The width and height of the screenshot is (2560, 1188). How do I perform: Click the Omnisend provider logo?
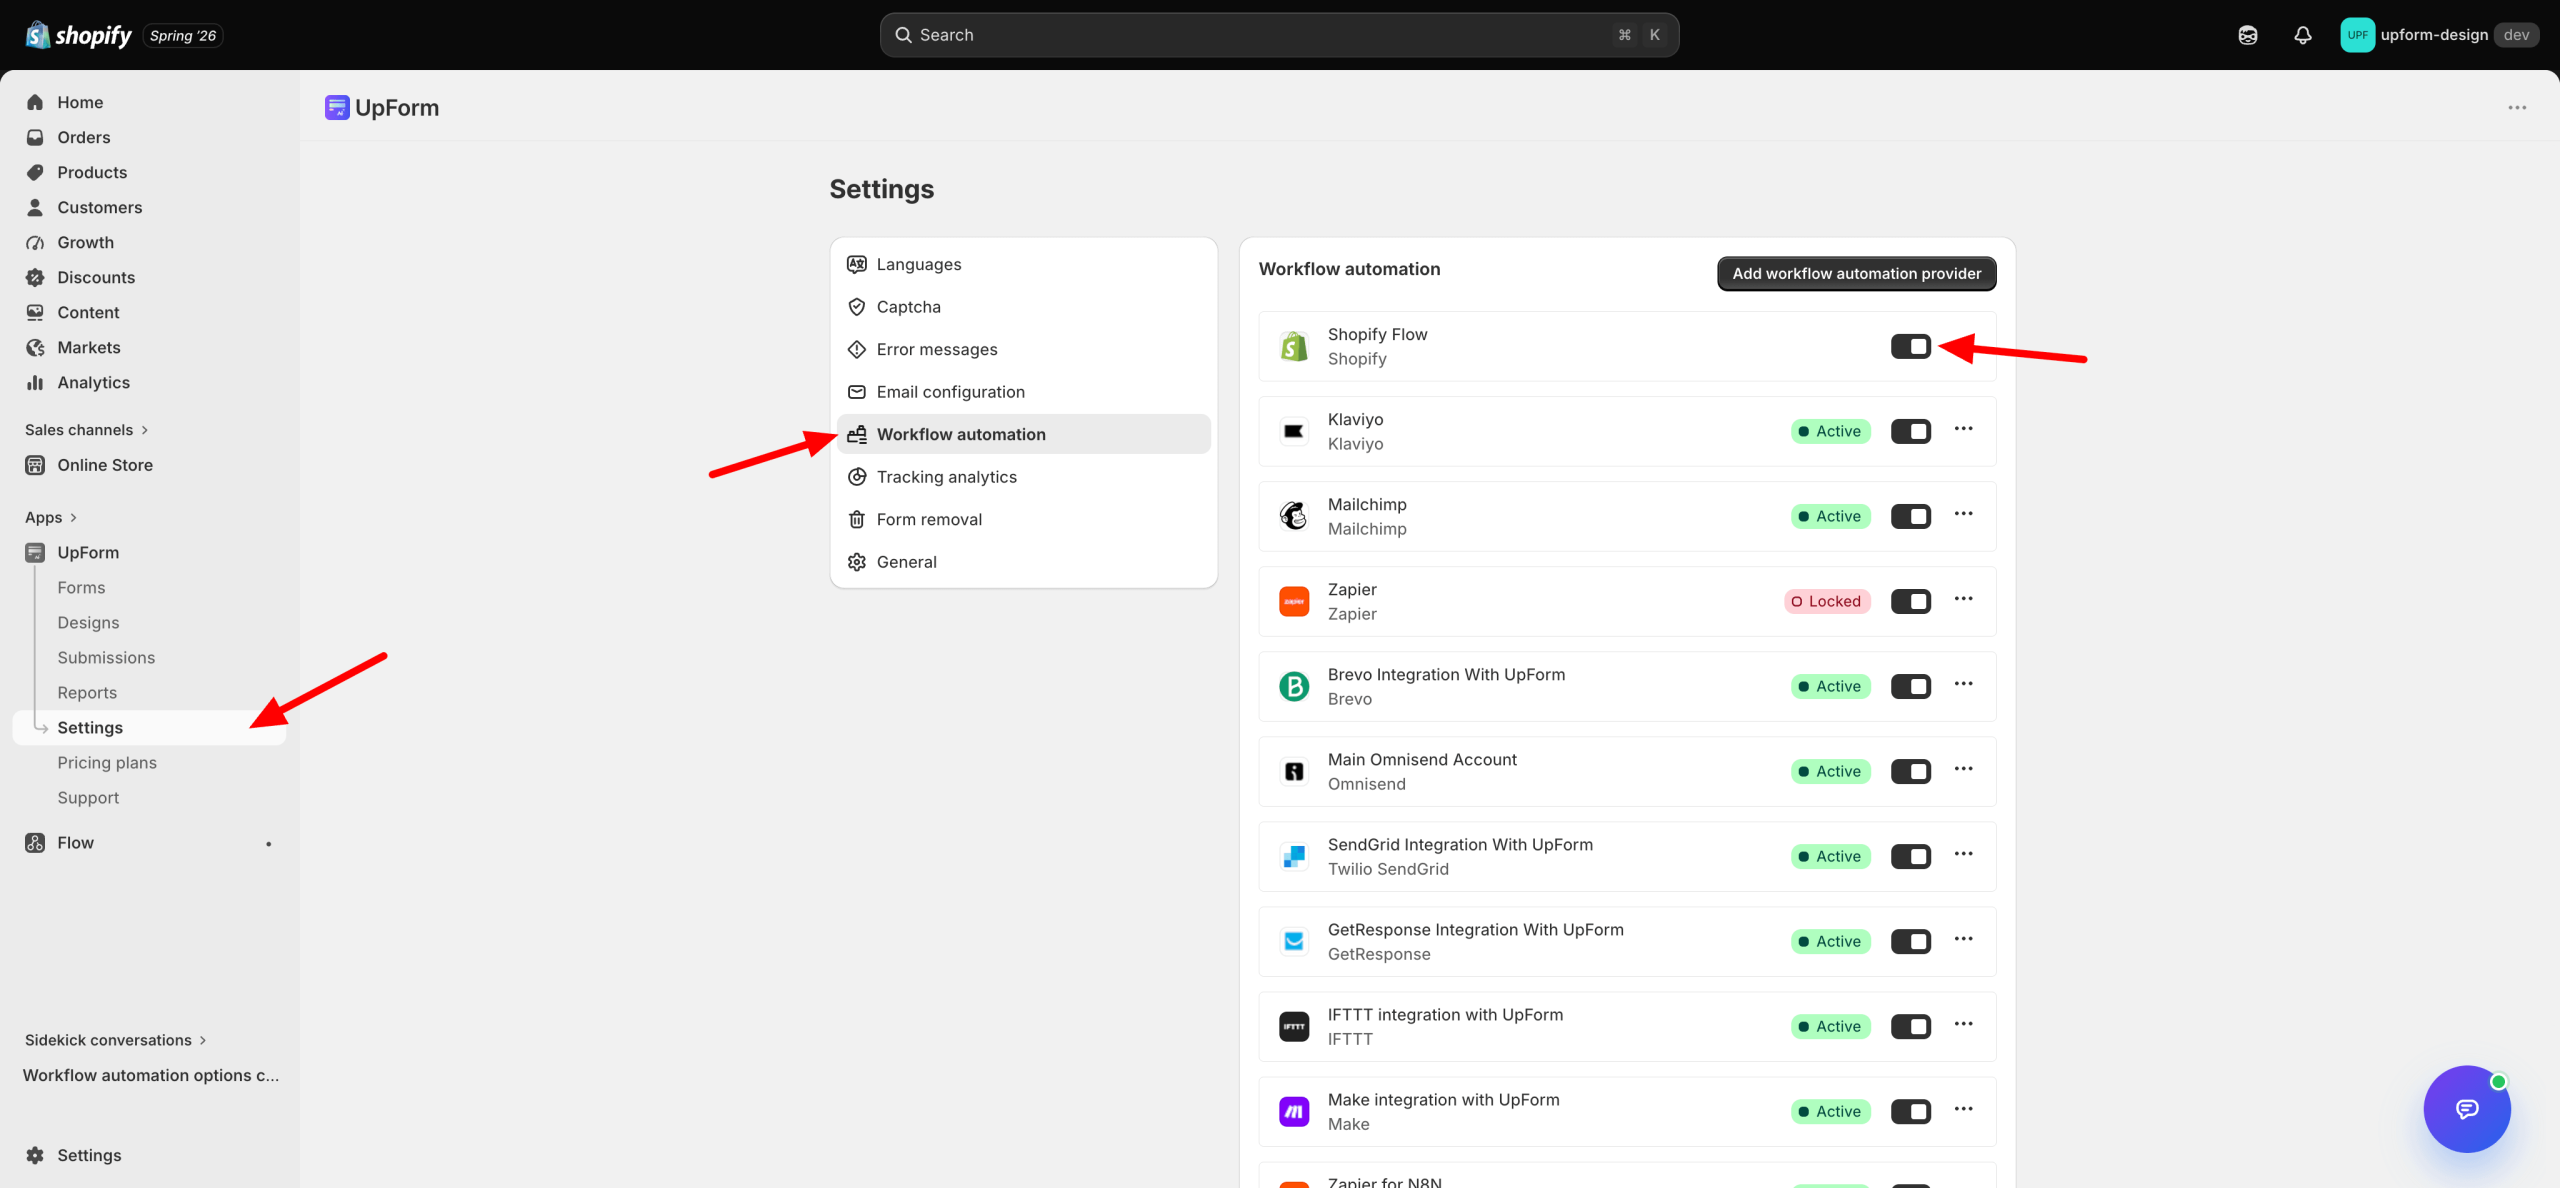click(x=1294, y=772)
